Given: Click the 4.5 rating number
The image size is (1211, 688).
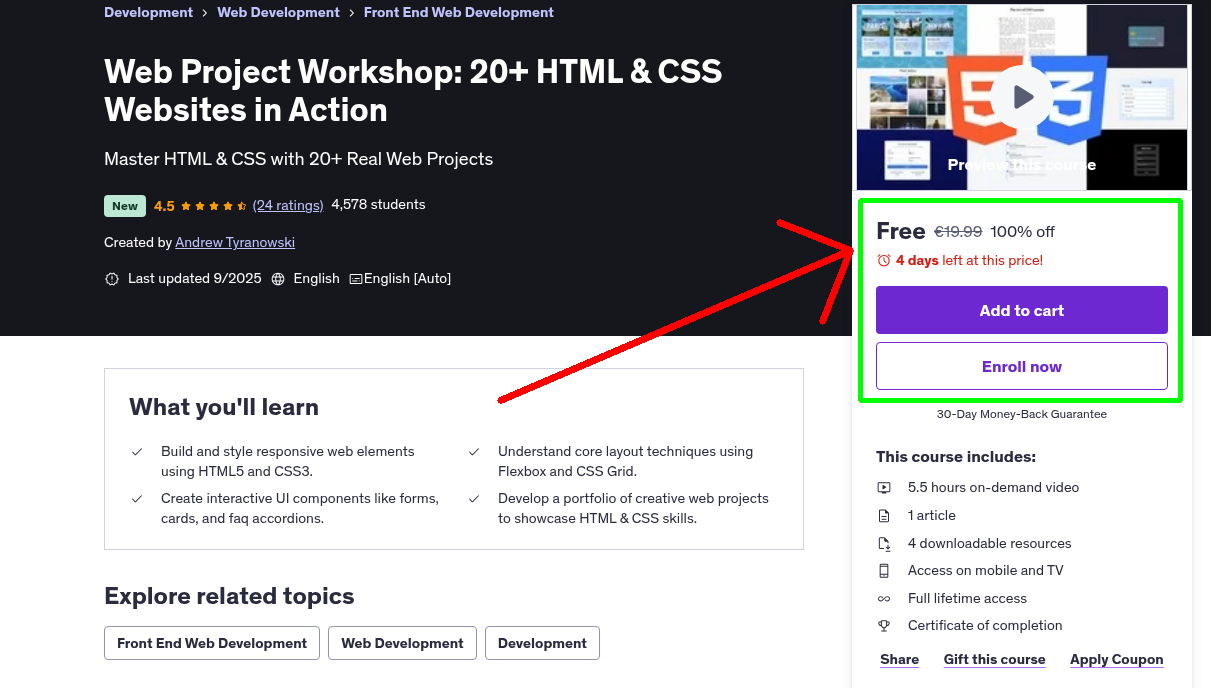Looking at the screenshot, I should [164, 206].
